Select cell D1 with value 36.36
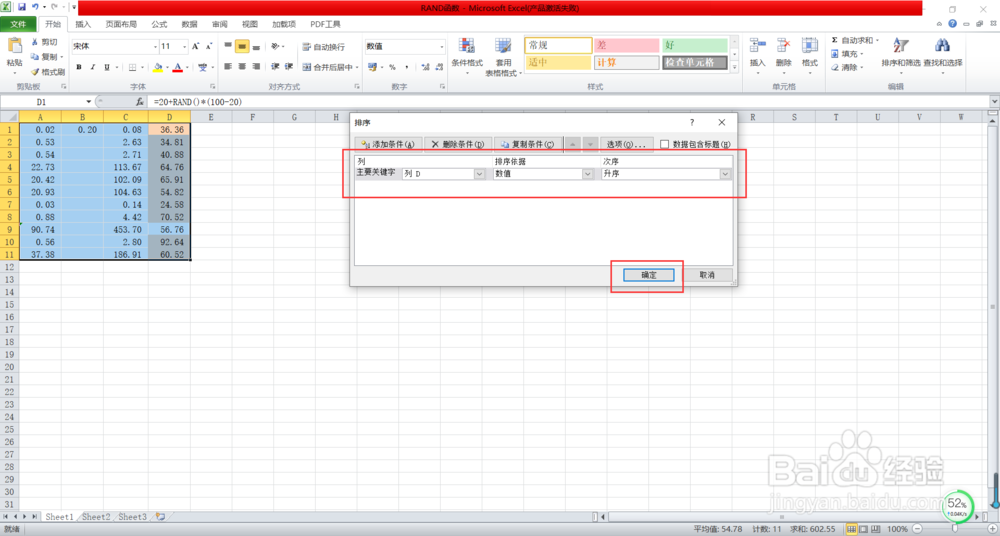Image resolution: width=1000 pixels, height=536 pixels. click(169, 129)
